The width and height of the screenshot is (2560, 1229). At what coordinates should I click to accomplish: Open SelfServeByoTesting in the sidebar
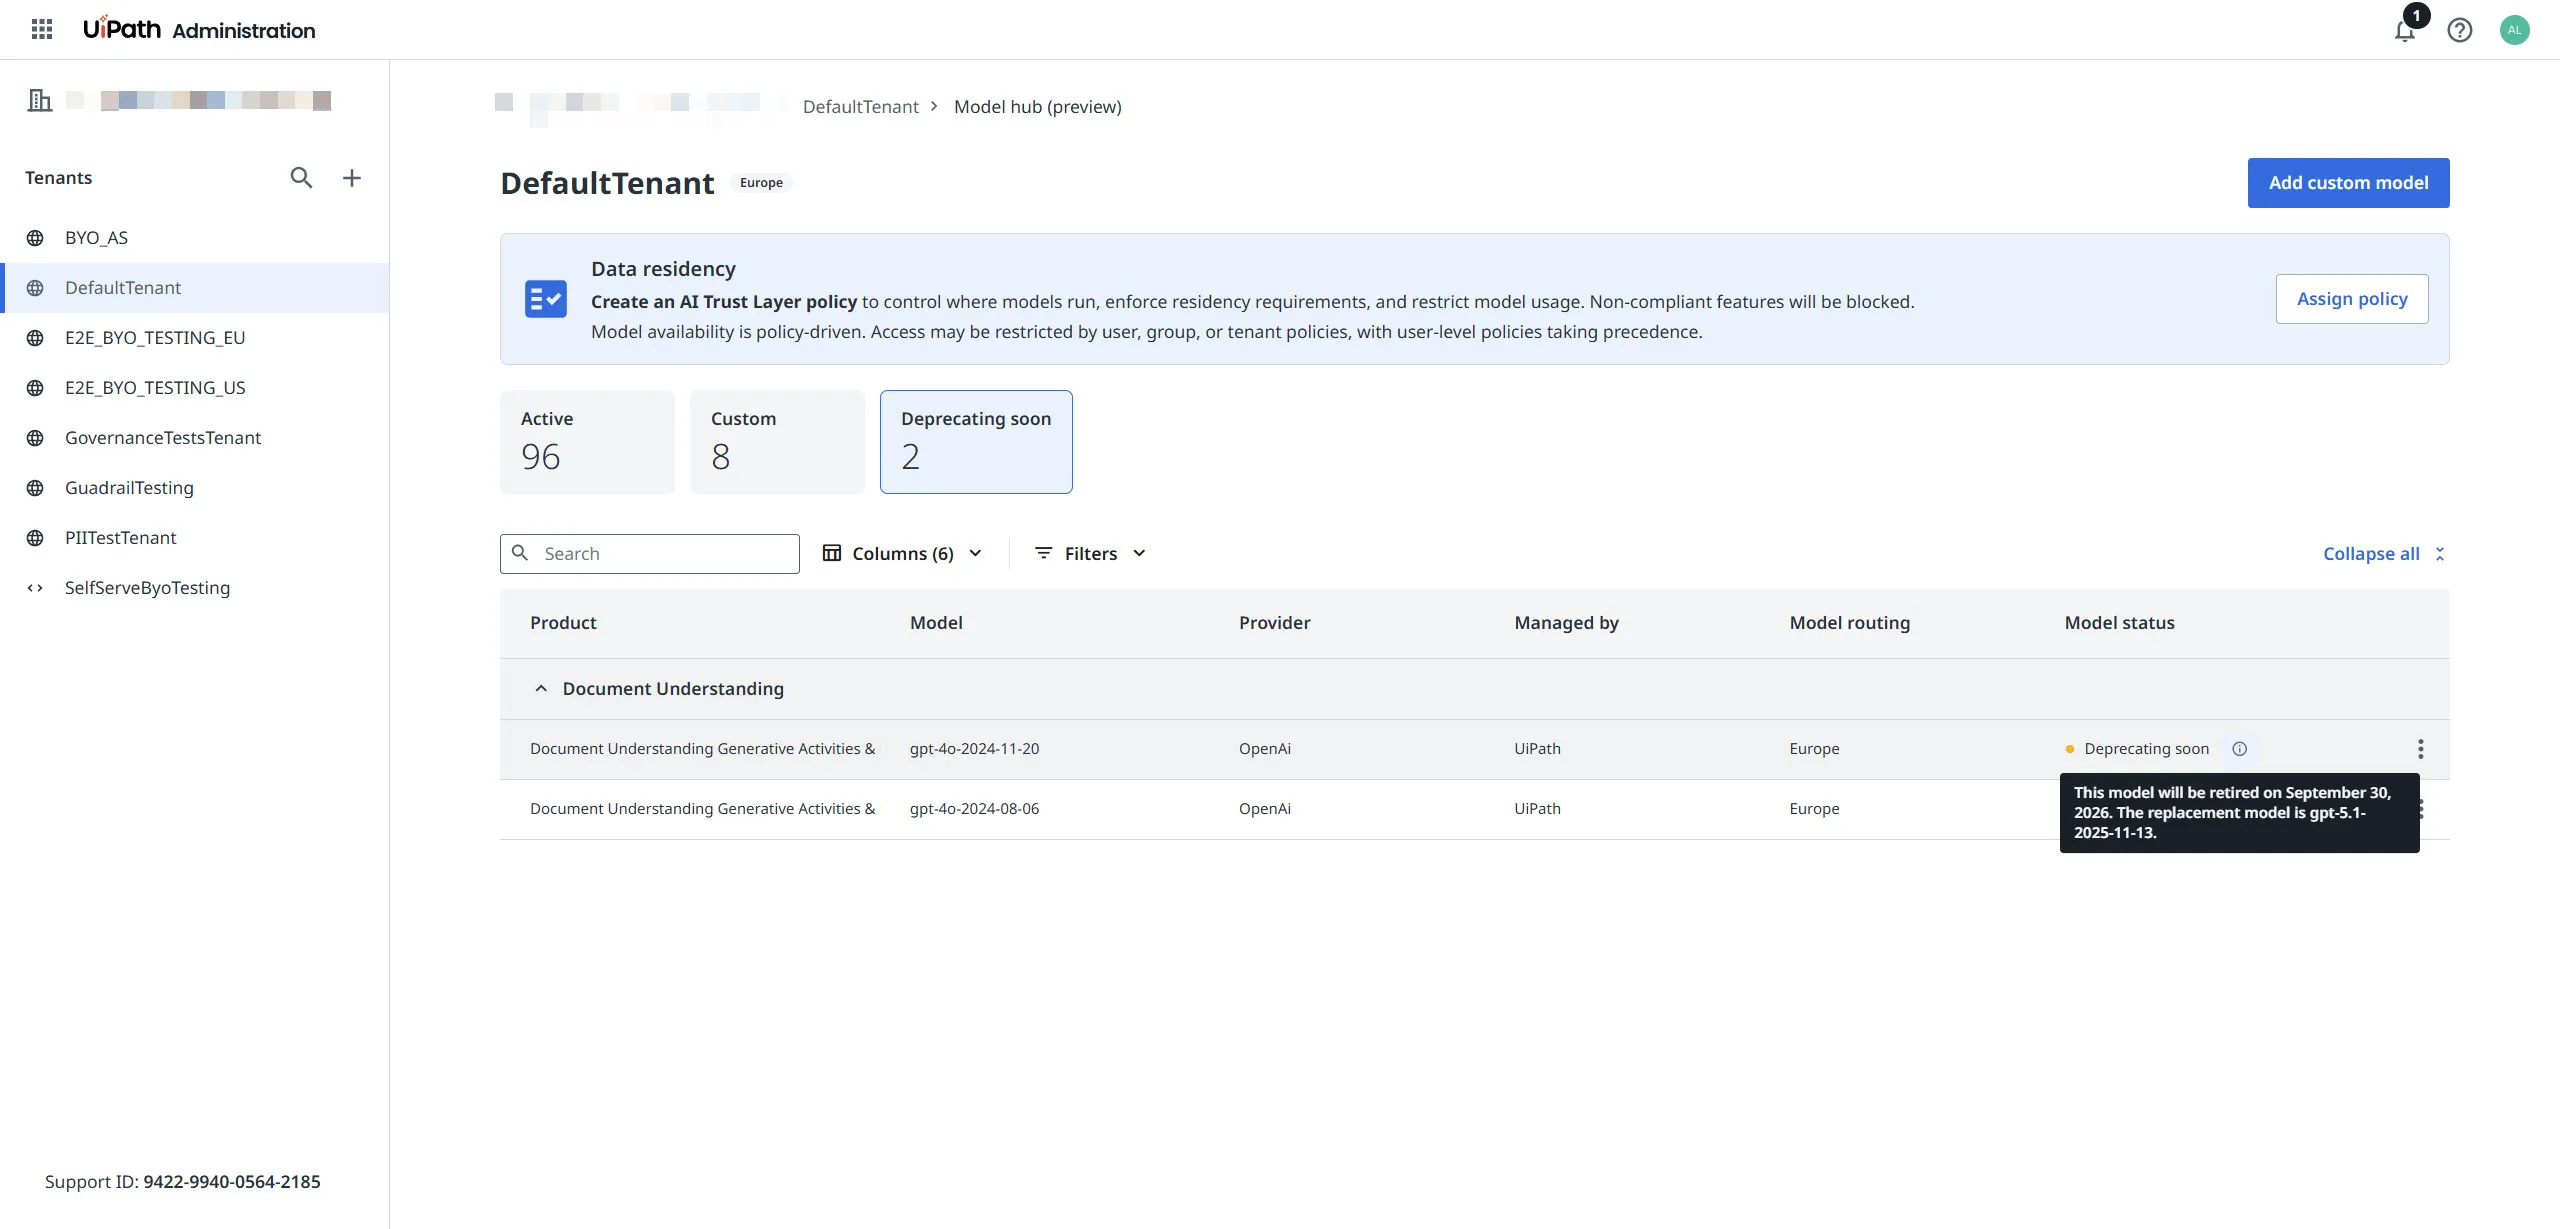click(x=195, y=588)
